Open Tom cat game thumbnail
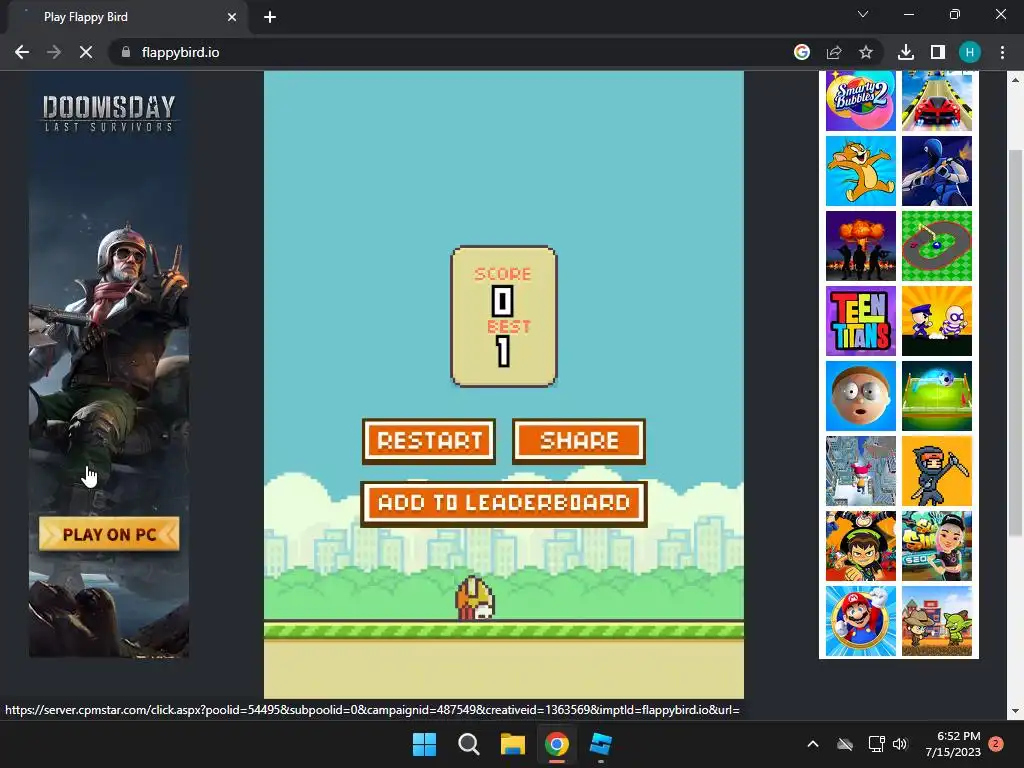Viewport: 1024px width, 768px height. click(861, 171)
